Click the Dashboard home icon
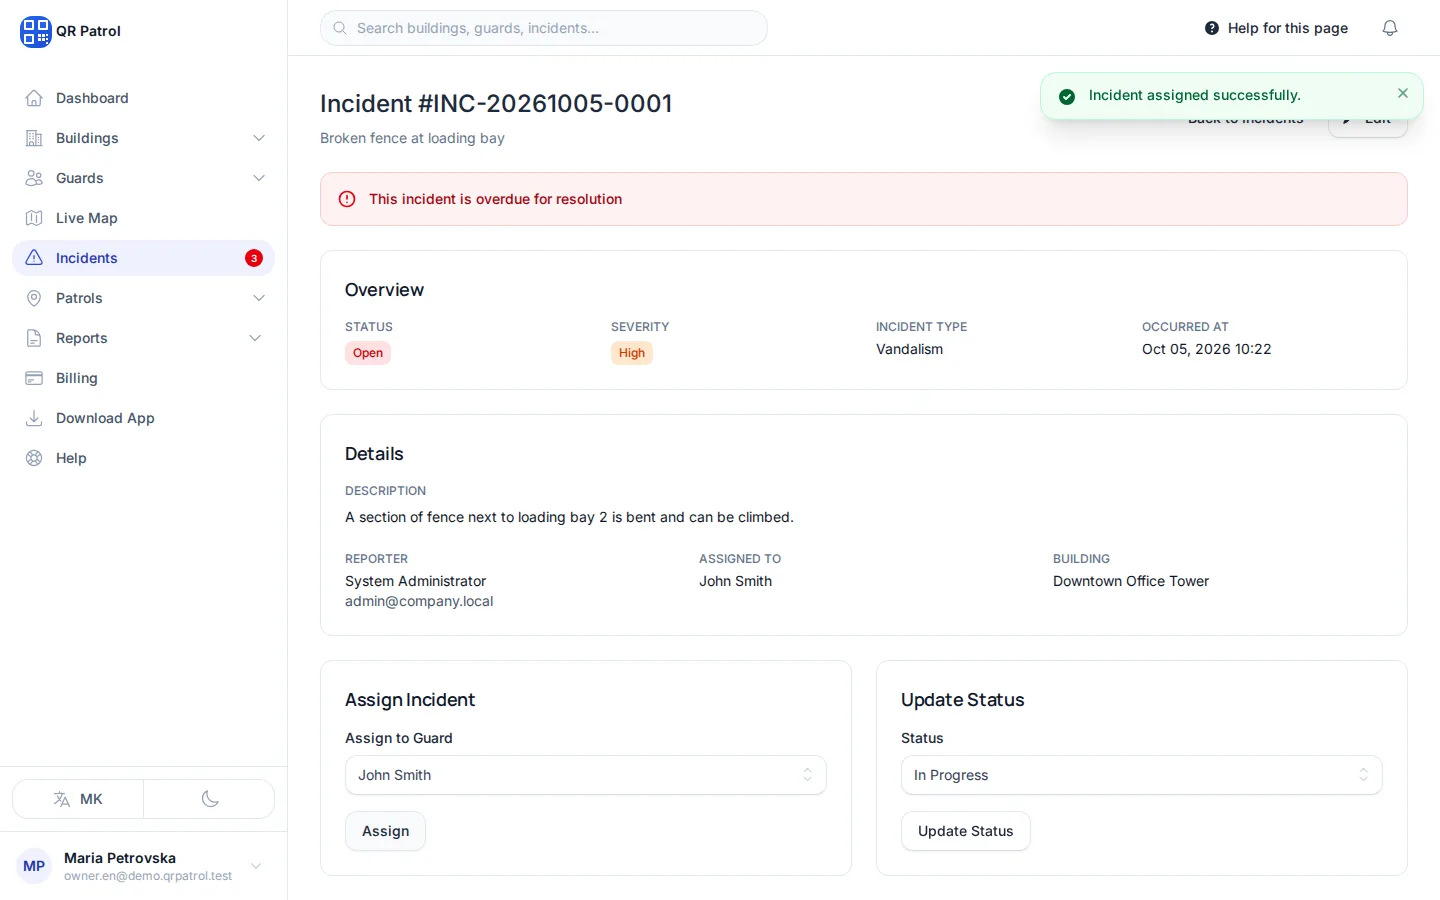This screenshot has height=900, width=1440. click(x=34, y=98)
